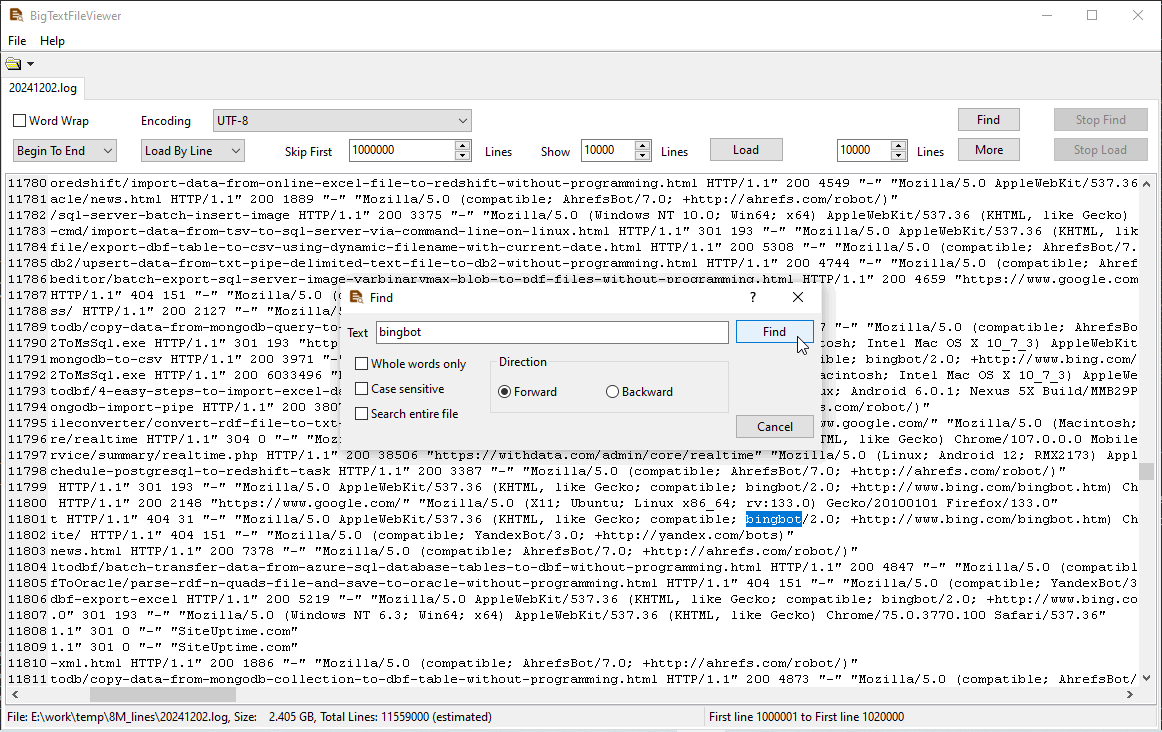The height and width of the screenshot is (732, 1162).
Task: Switch to the 20241202.log tab
Action: (x=43, y=88)
